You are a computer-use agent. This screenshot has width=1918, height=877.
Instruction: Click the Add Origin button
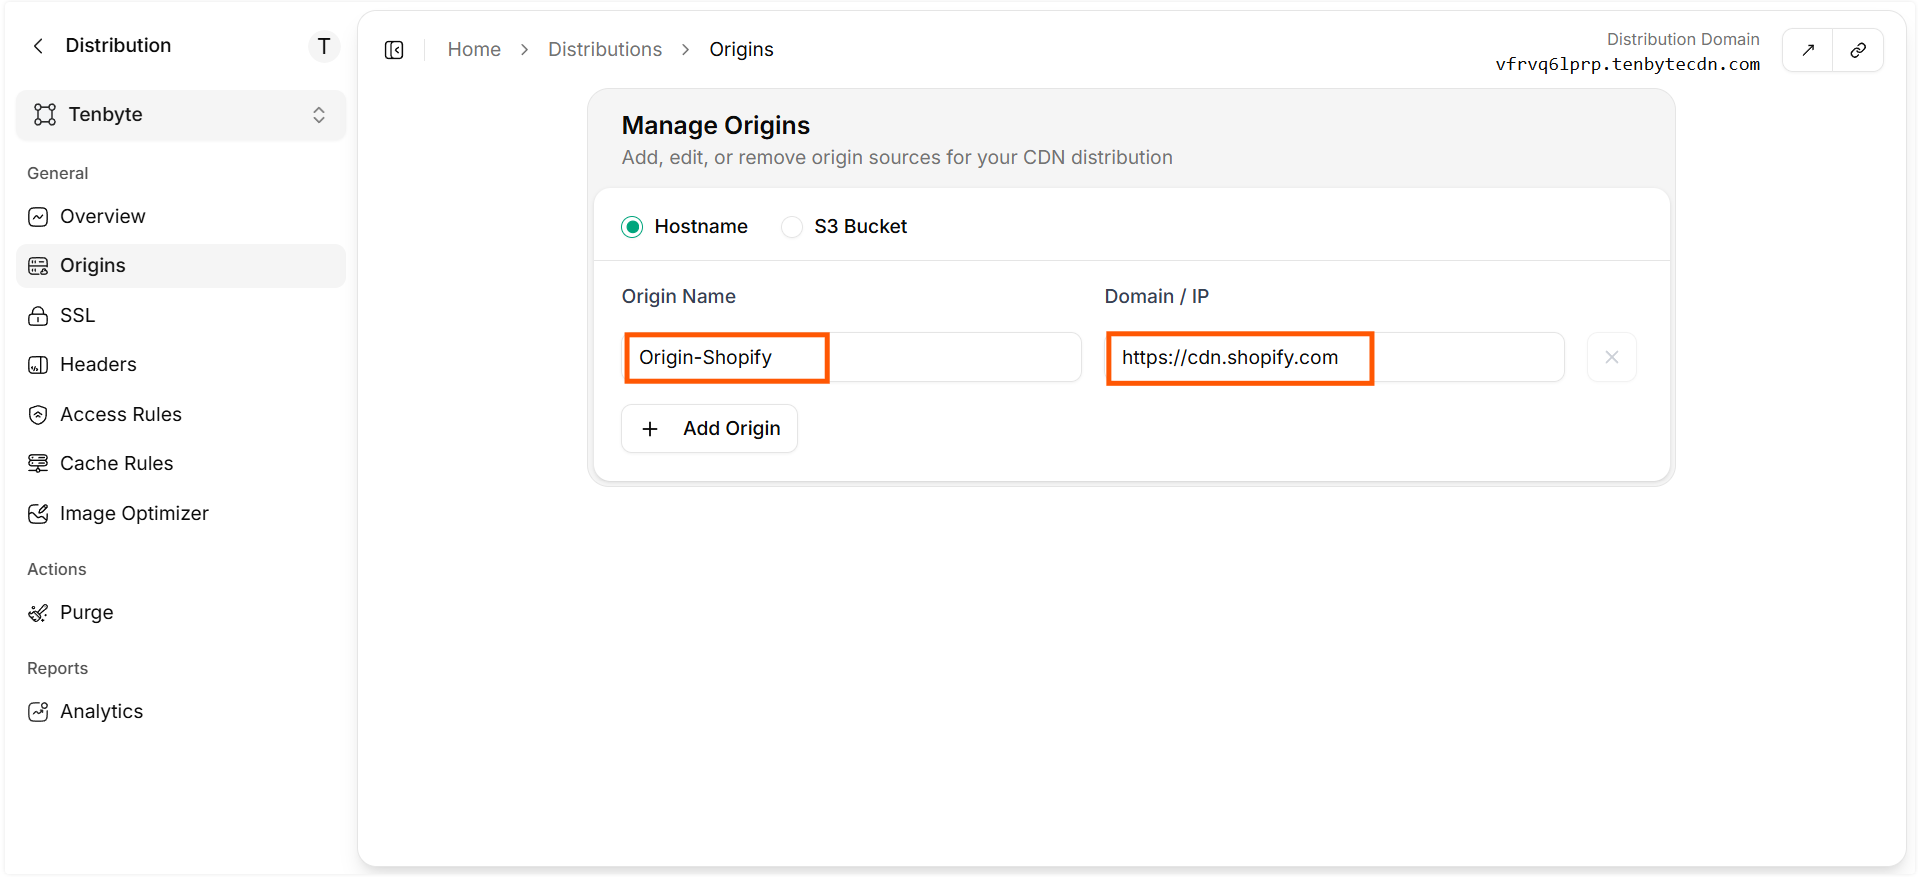(x=709, y=429)
